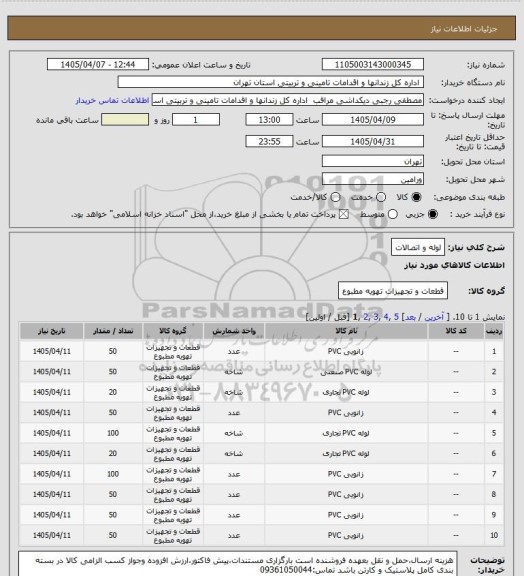
Task: Click the response deadline date 1405/04/09
Action: tap(373, 120)
